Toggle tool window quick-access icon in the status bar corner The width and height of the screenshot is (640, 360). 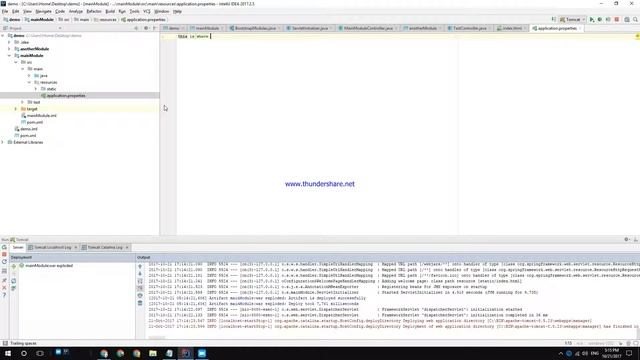click(x=5, y=344)
